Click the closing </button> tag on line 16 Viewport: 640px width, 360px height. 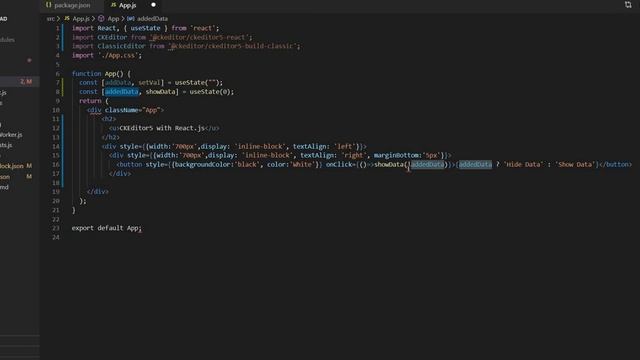tap(615, 164)
